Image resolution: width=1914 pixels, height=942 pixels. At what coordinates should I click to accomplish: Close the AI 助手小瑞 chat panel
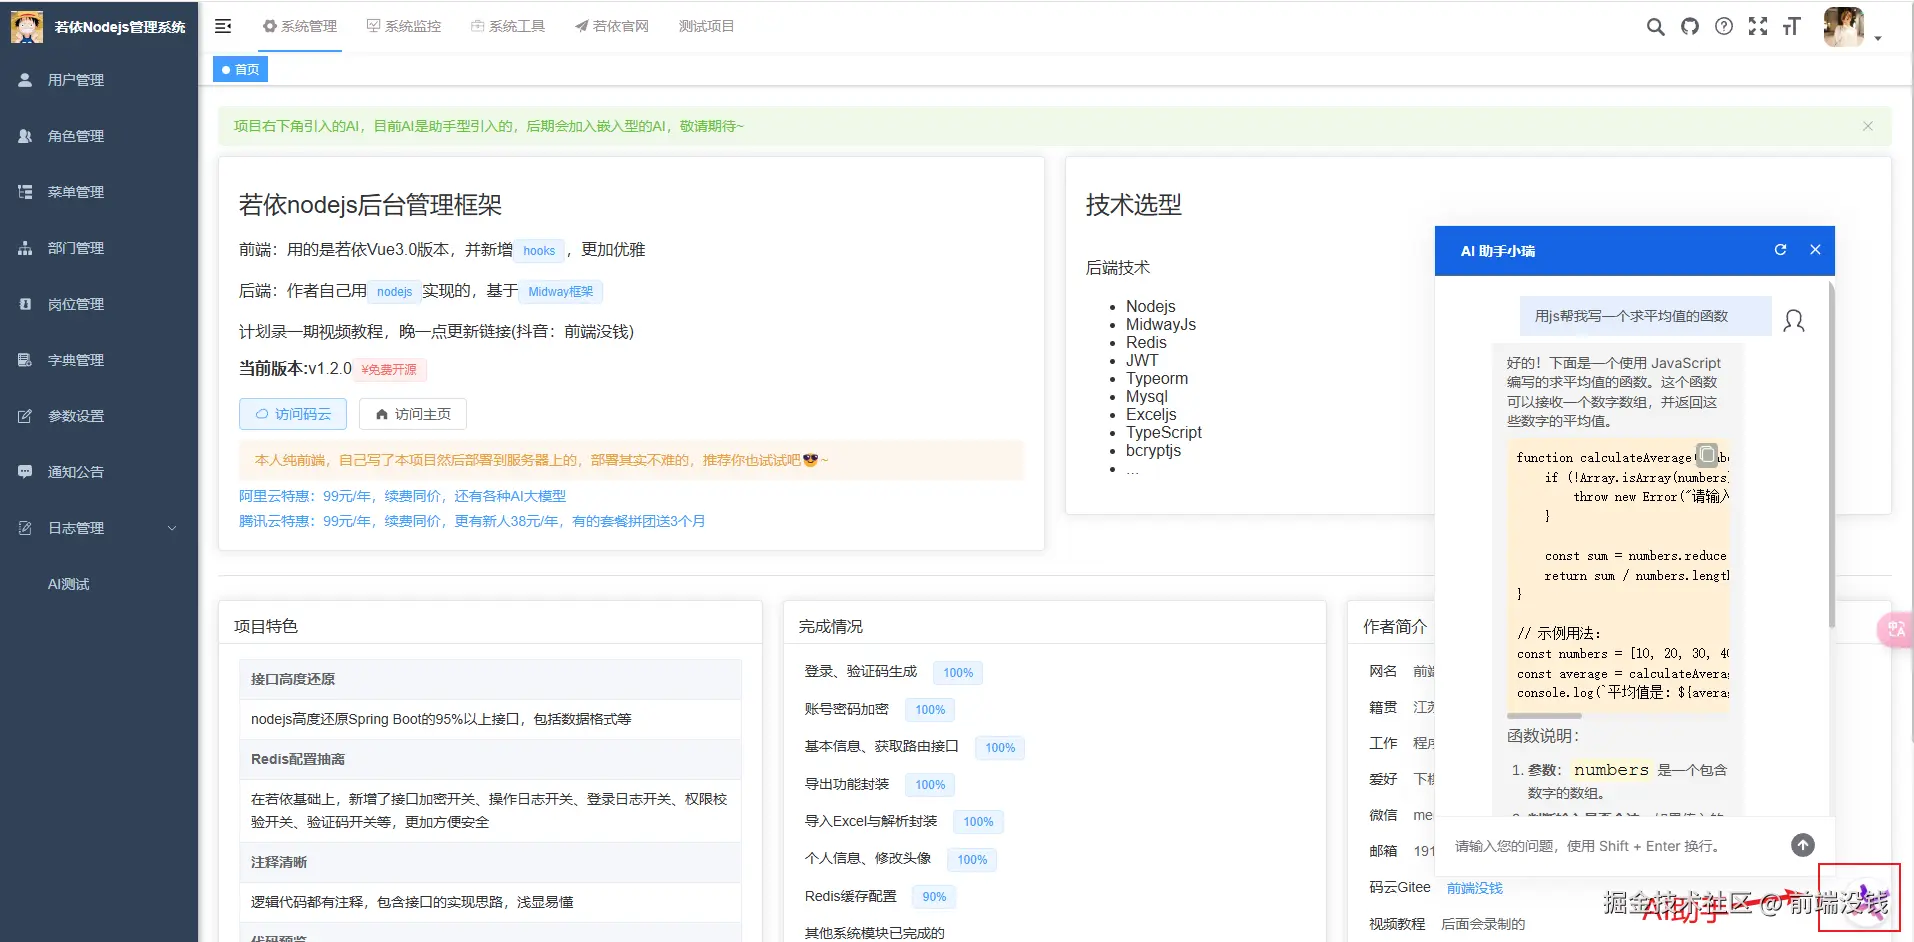click(1815, 250)
